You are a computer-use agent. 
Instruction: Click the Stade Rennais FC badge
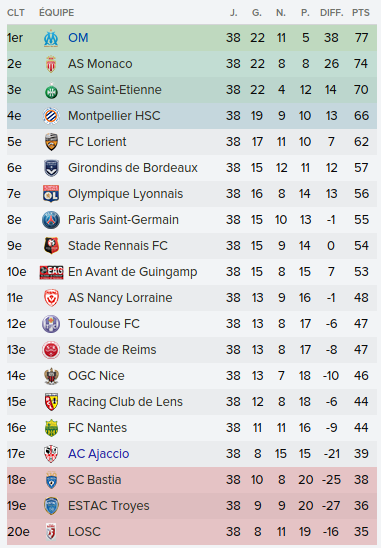tap(51, 246)
